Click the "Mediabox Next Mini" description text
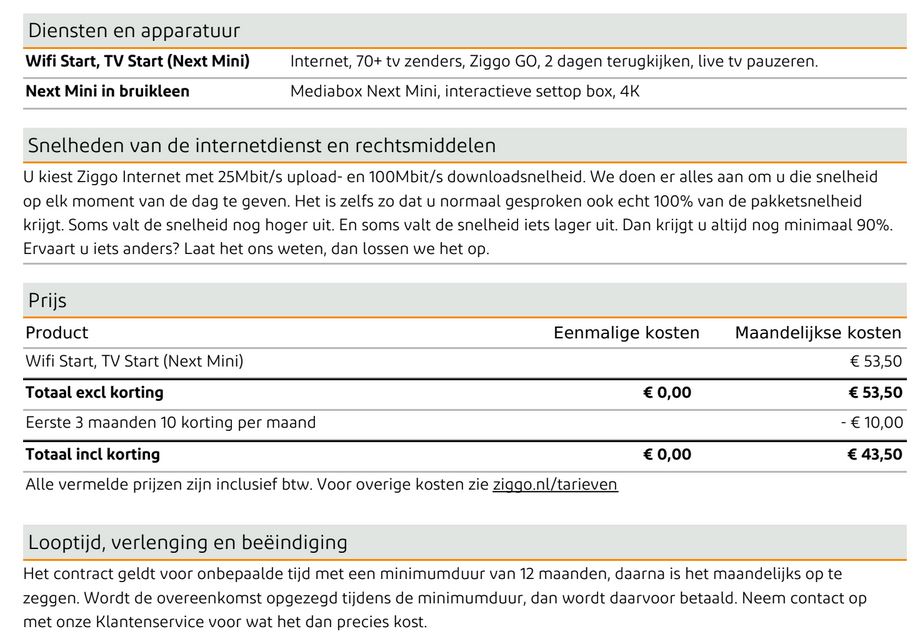 (x=464, y=92)
